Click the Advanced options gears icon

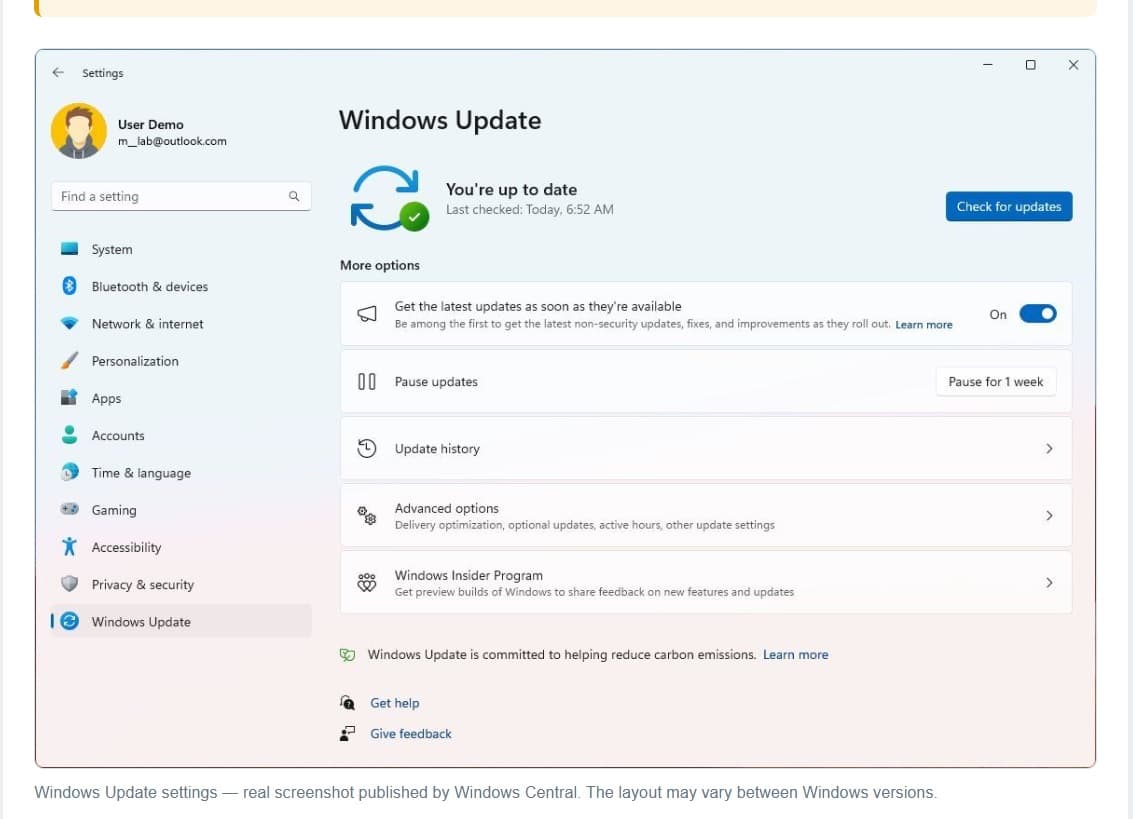click(x=367, y=515)
